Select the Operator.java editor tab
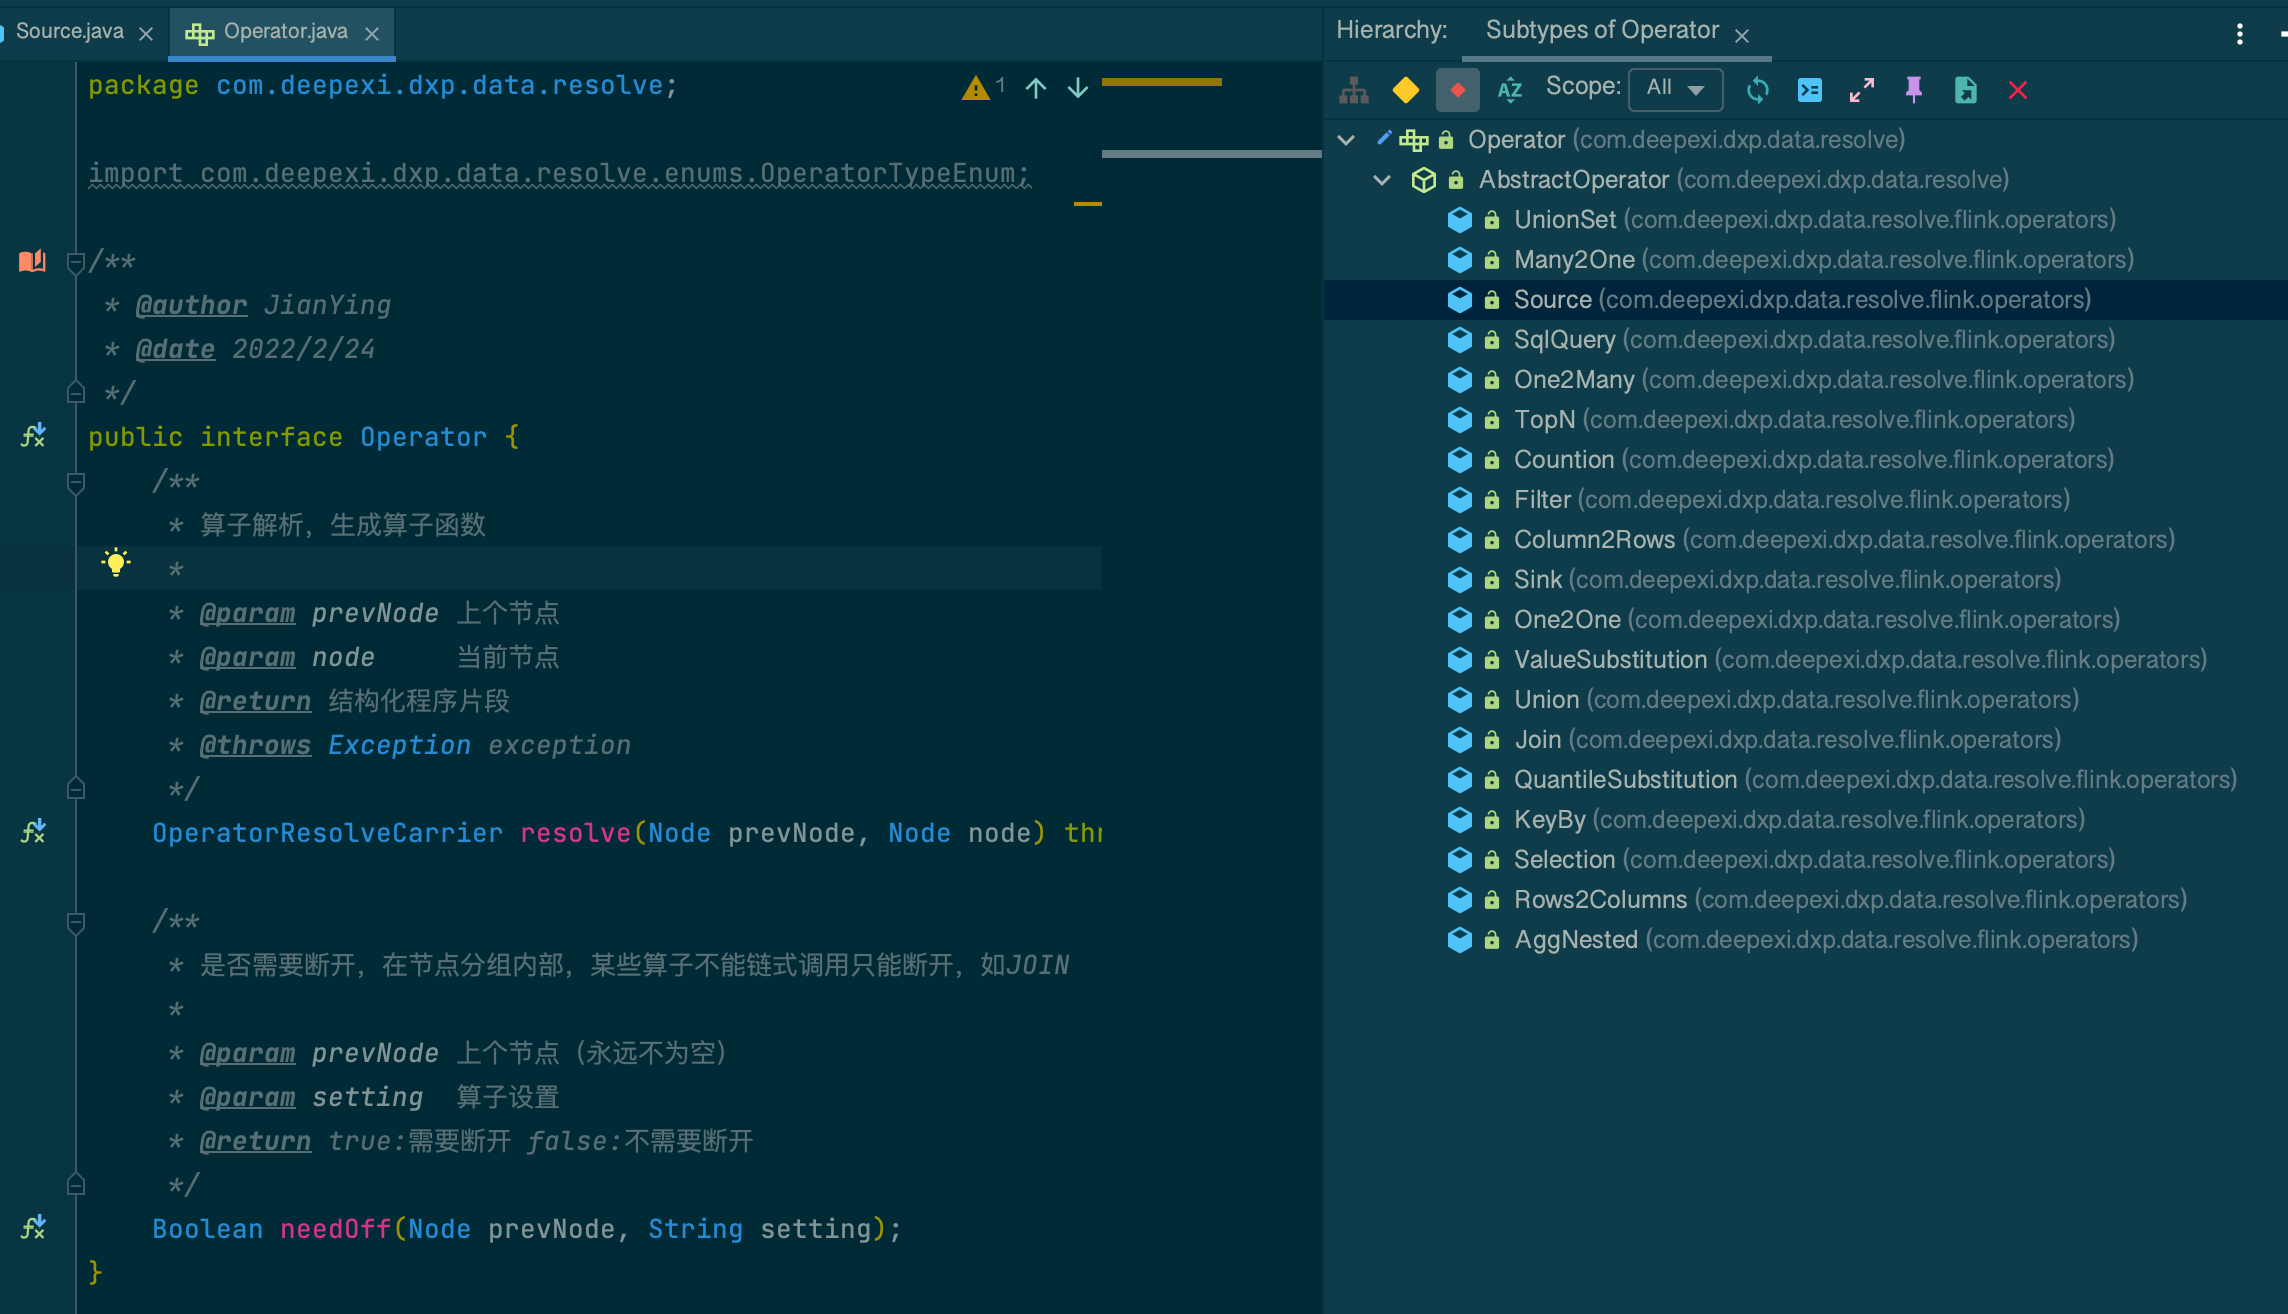2288x1314 pixels. point(285,31)
